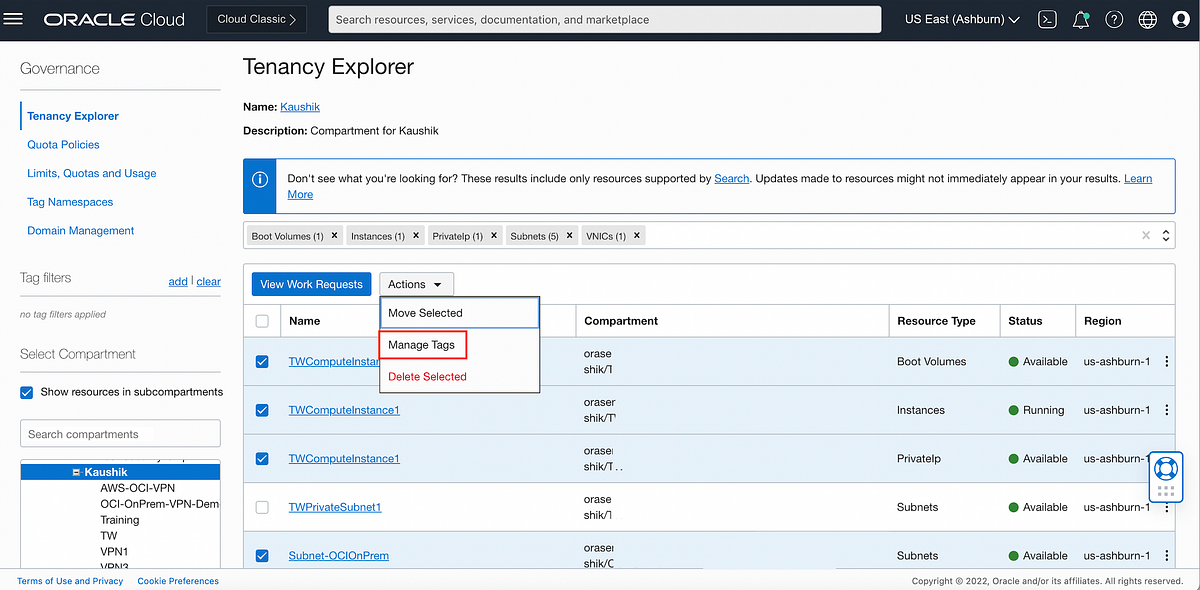The width and height of the screenshot is (1200, 590).
Task: Toggle the select-all checkbox in table header
Action: [x=262, y=320]
